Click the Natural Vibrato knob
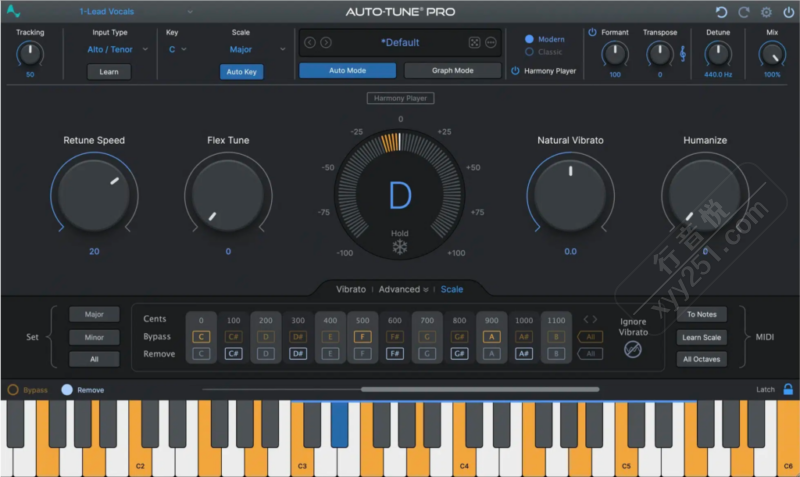Image resolution: width=800 pixels, height=477 pixels. click(570, 195)
